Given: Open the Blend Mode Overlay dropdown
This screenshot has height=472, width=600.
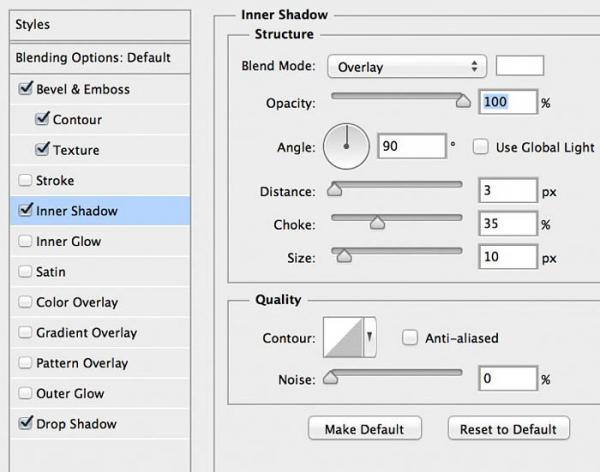Looking at the screenshot, I should click(406, 67).
